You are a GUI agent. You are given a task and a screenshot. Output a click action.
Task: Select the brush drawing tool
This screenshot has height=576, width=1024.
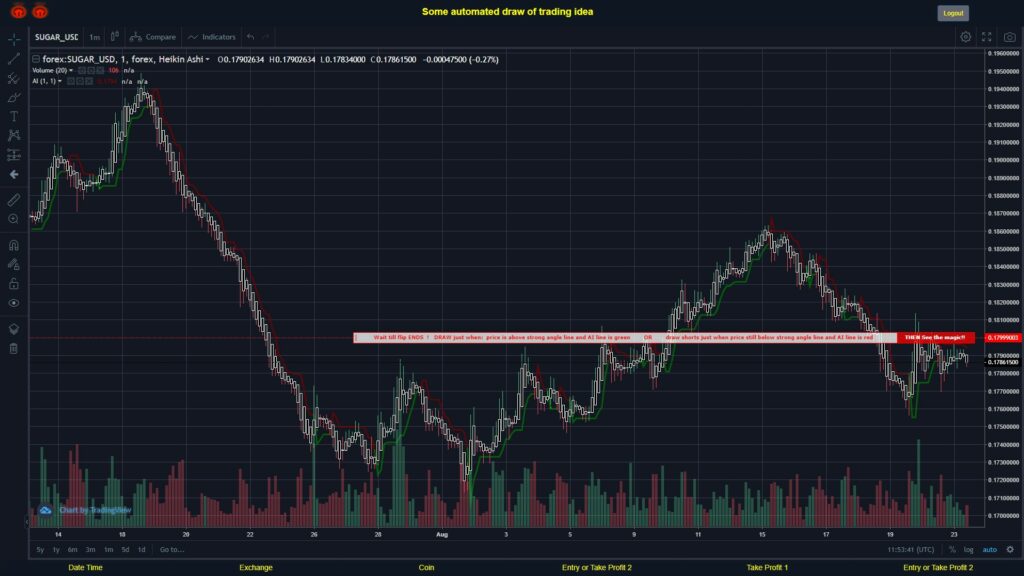14,97
